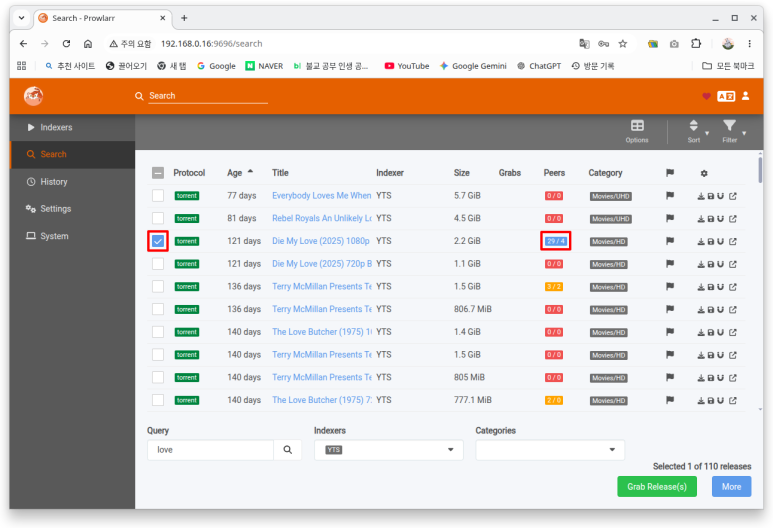Open the ChatGPT bookmark
The height and width of the screenshot is (528, 773).
(x=539, y=66)
